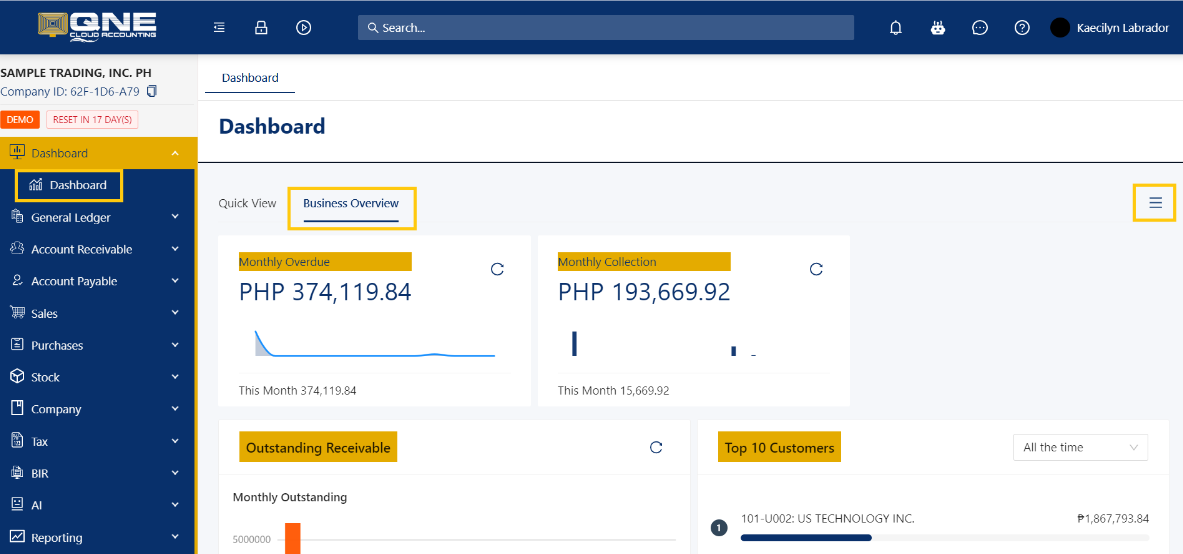Click the Monthly Collection bar chart
Screen dimensions: 1183x554
[664, 343]
